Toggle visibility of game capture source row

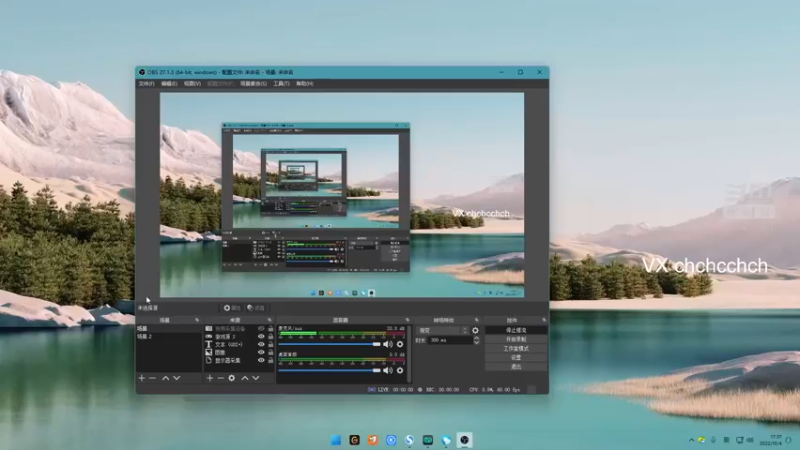click(x=261, y=337)
